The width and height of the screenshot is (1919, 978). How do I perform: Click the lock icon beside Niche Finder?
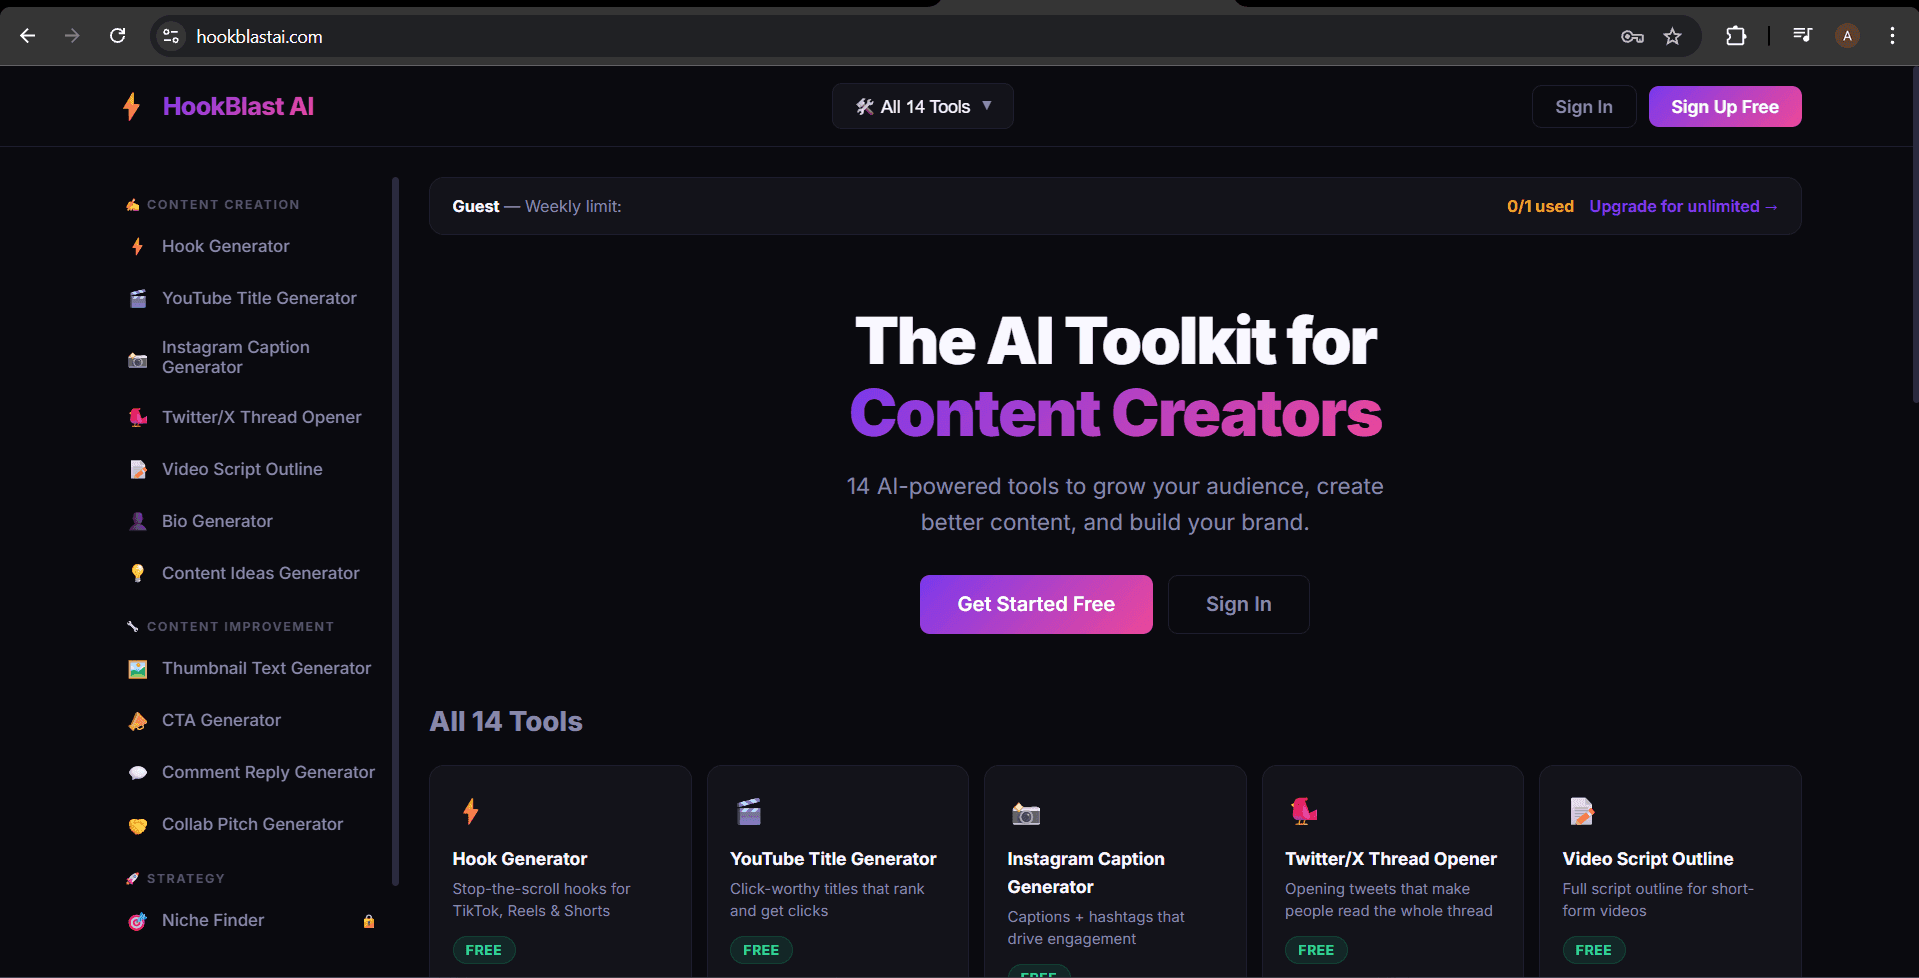369,921
